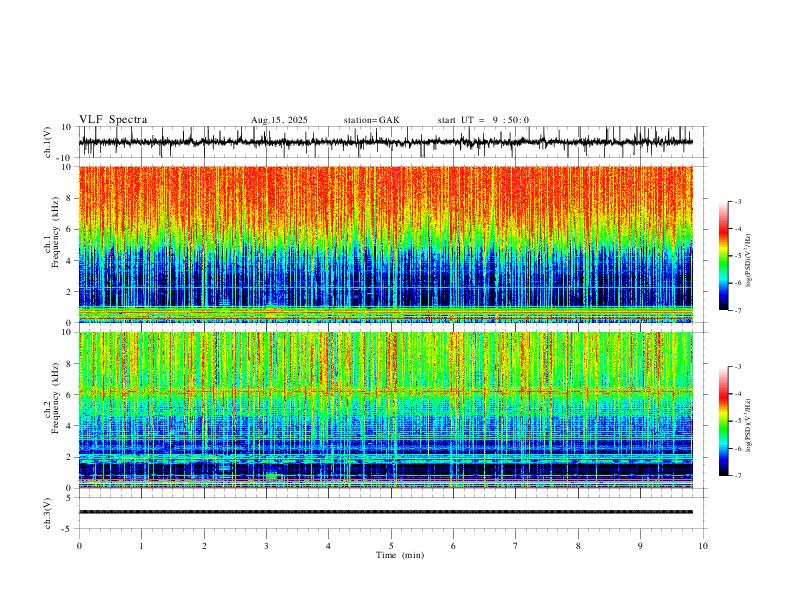
Task: Click the ch.1 spectrogram panel
Action: [385, 244]
